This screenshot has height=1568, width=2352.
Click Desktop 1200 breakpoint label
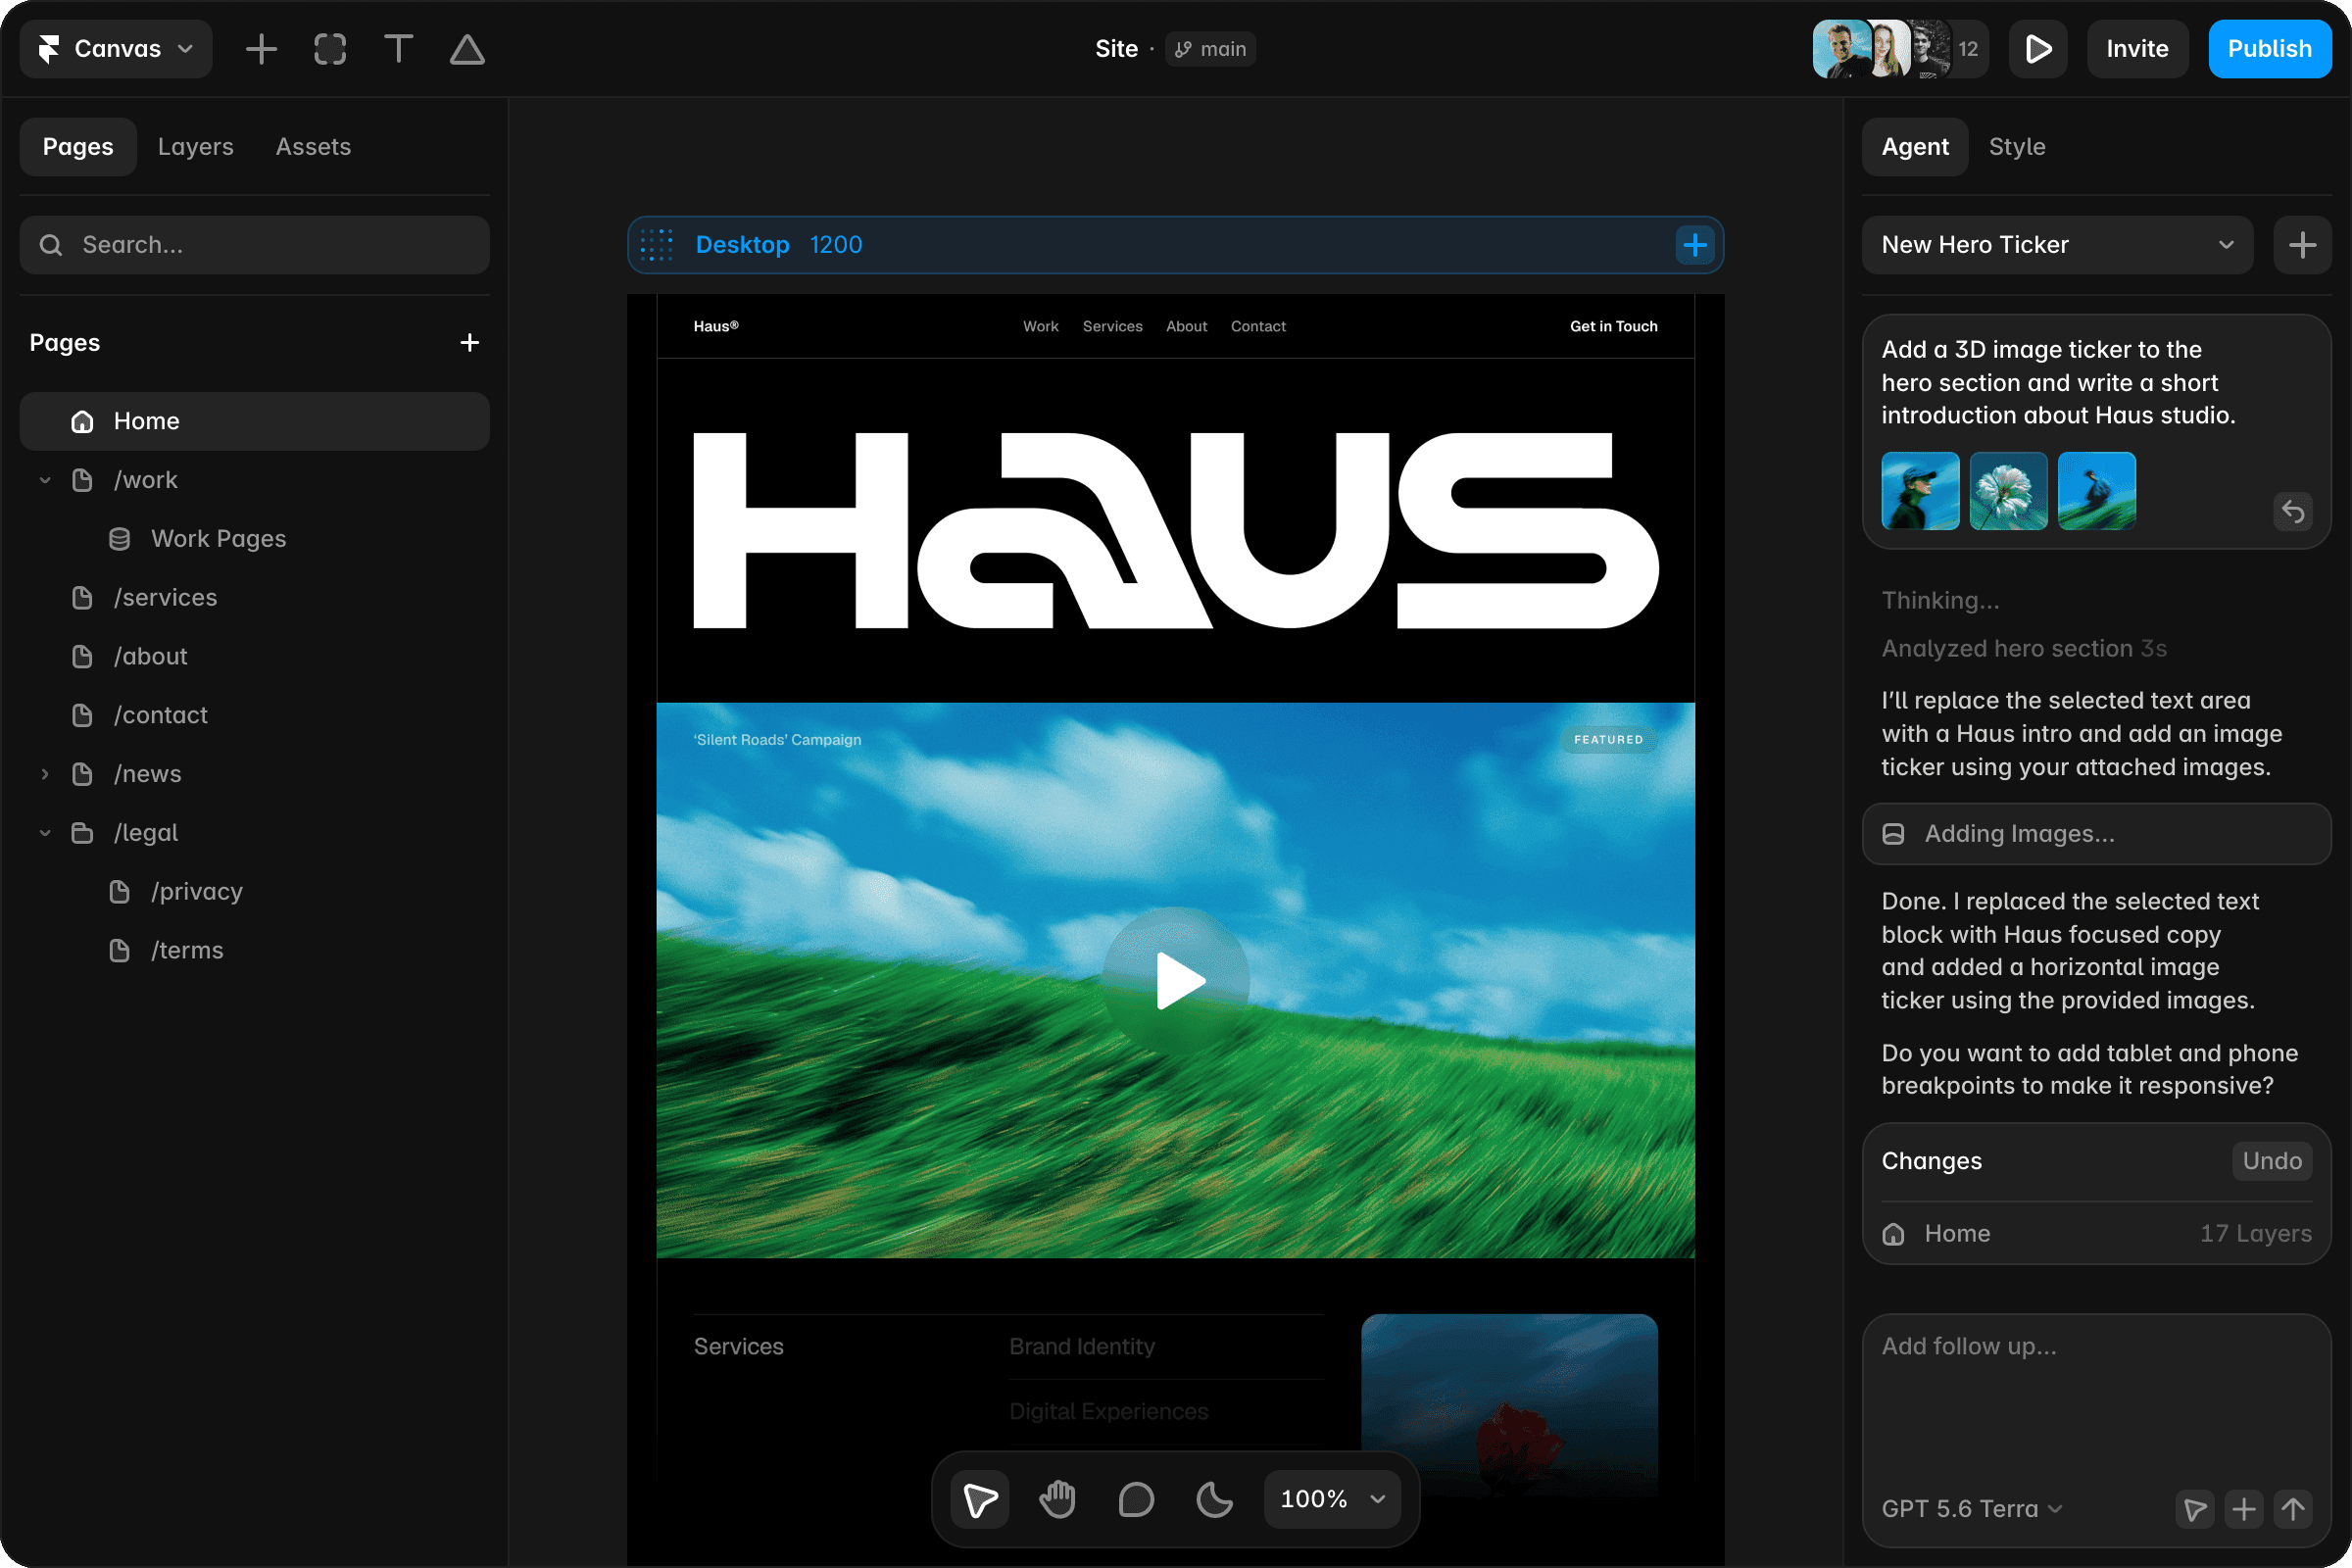click(x=778, y=245)
